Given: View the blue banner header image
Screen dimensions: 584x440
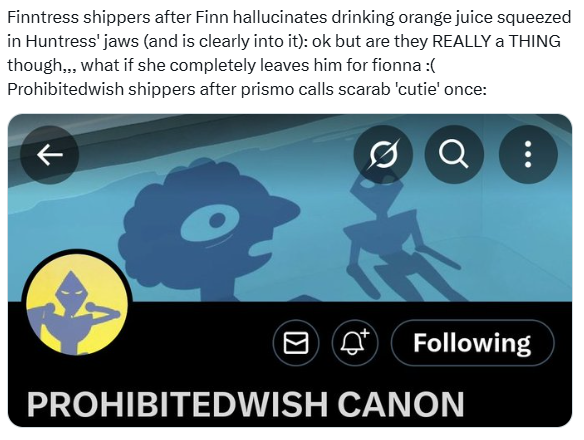Looking at the screenshot, I should 290,208.
